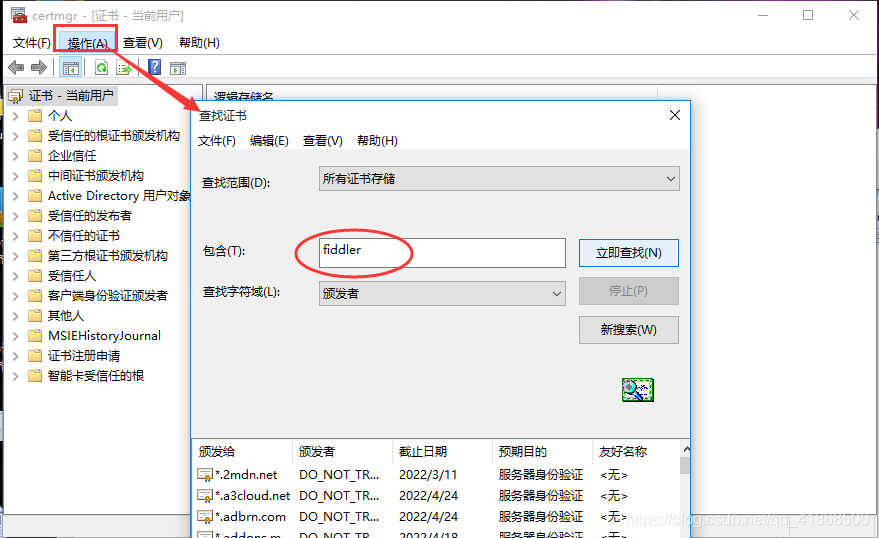The image size is (879, 538).
Task: Expand 中间证书颁发机构 node
Action: coord(16,176)
